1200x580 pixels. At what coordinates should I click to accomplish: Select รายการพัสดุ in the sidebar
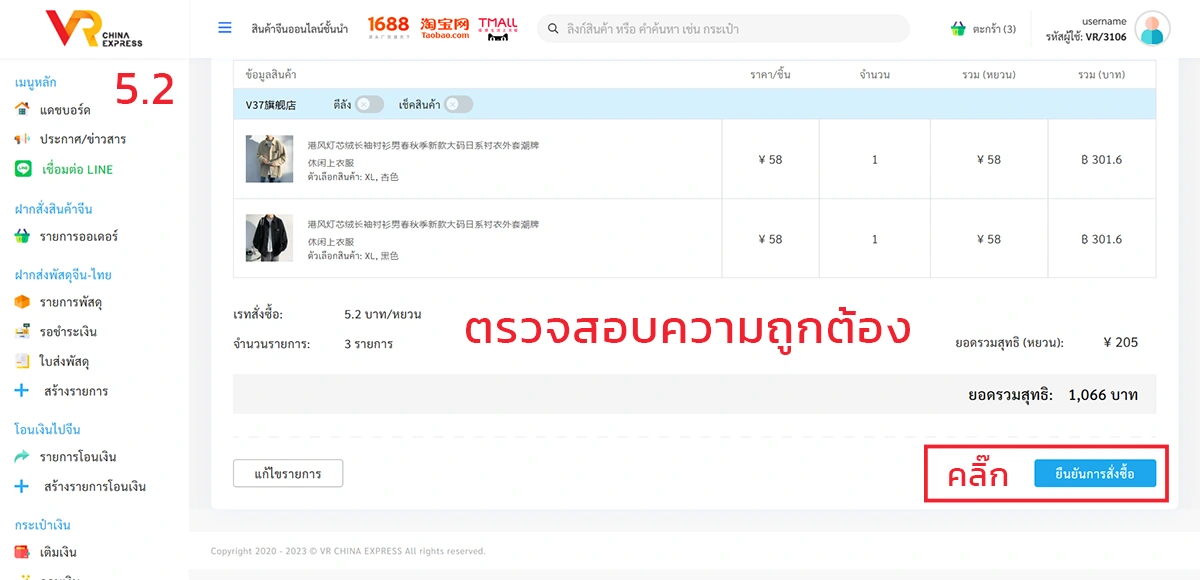point(70,302)
